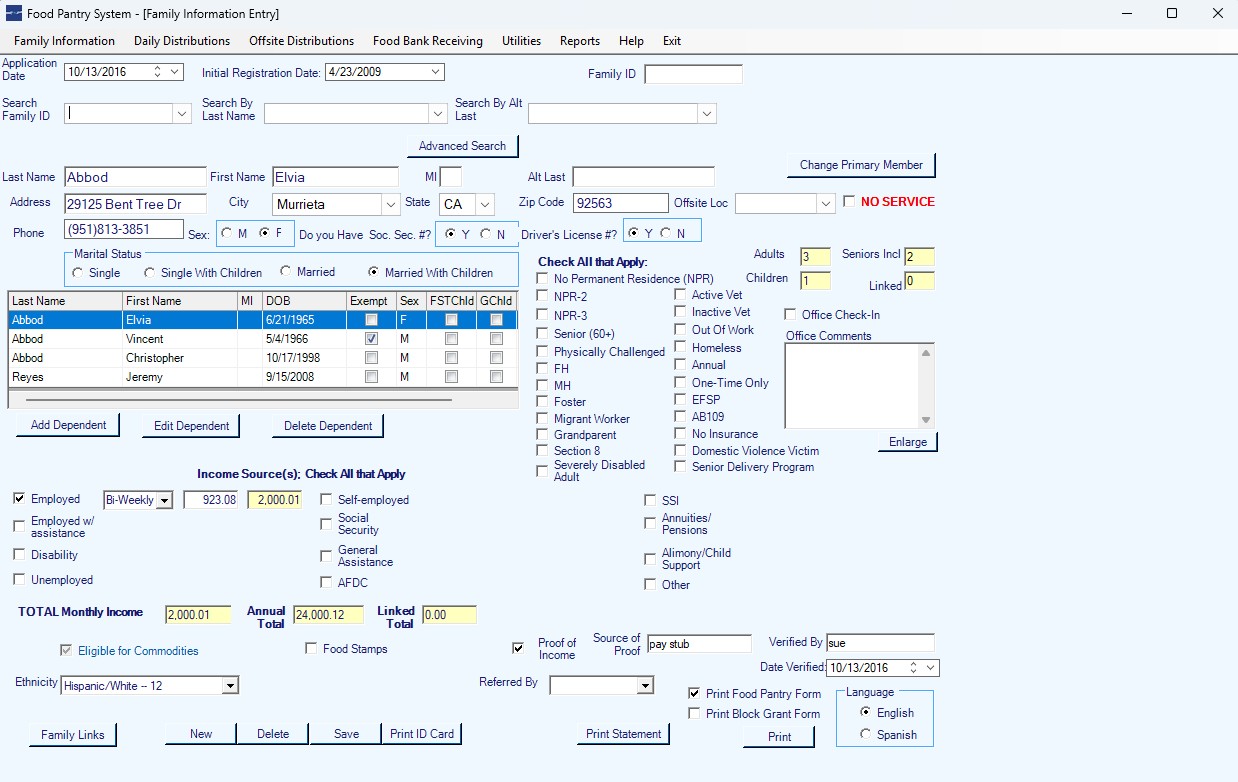Expand the Initial Registration Date dropdown
This screenshot has height=782, width=1238.
pos(435,72)
